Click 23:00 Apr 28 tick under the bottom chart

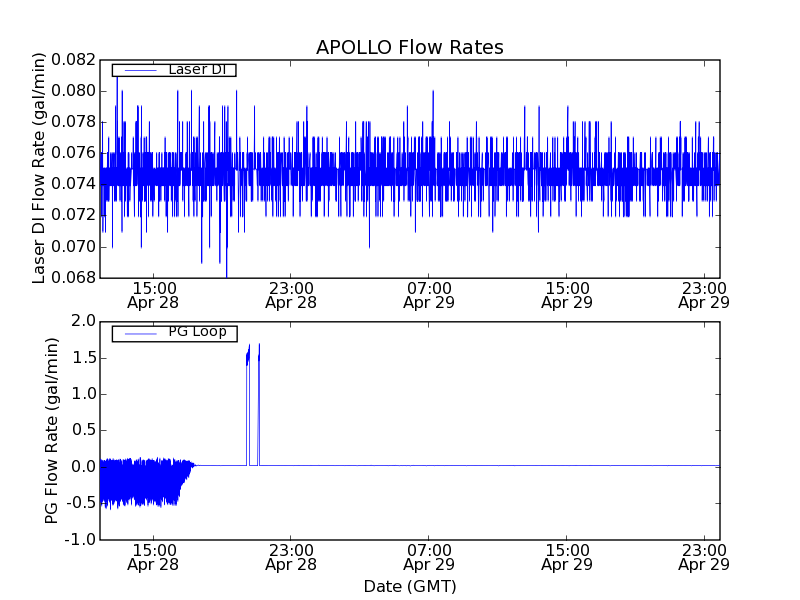click(291, 557)
